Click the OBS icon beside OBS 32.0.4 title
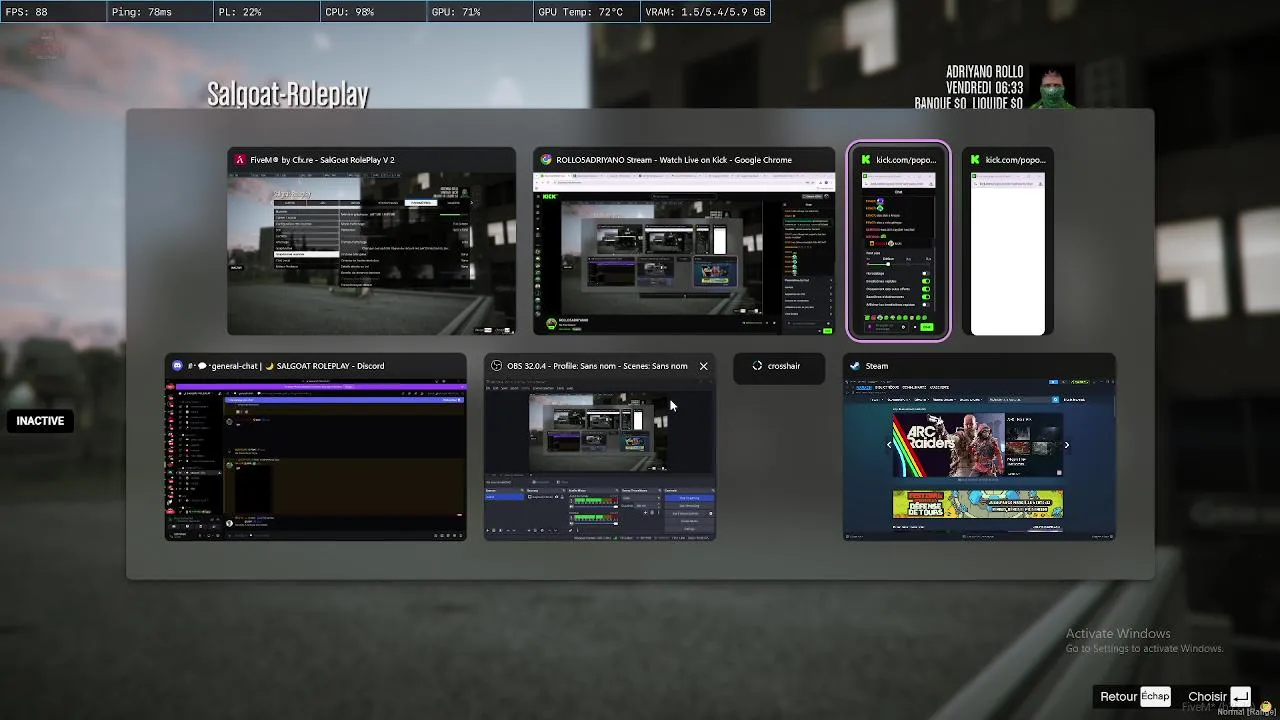1280x720 pixels. 497,366
